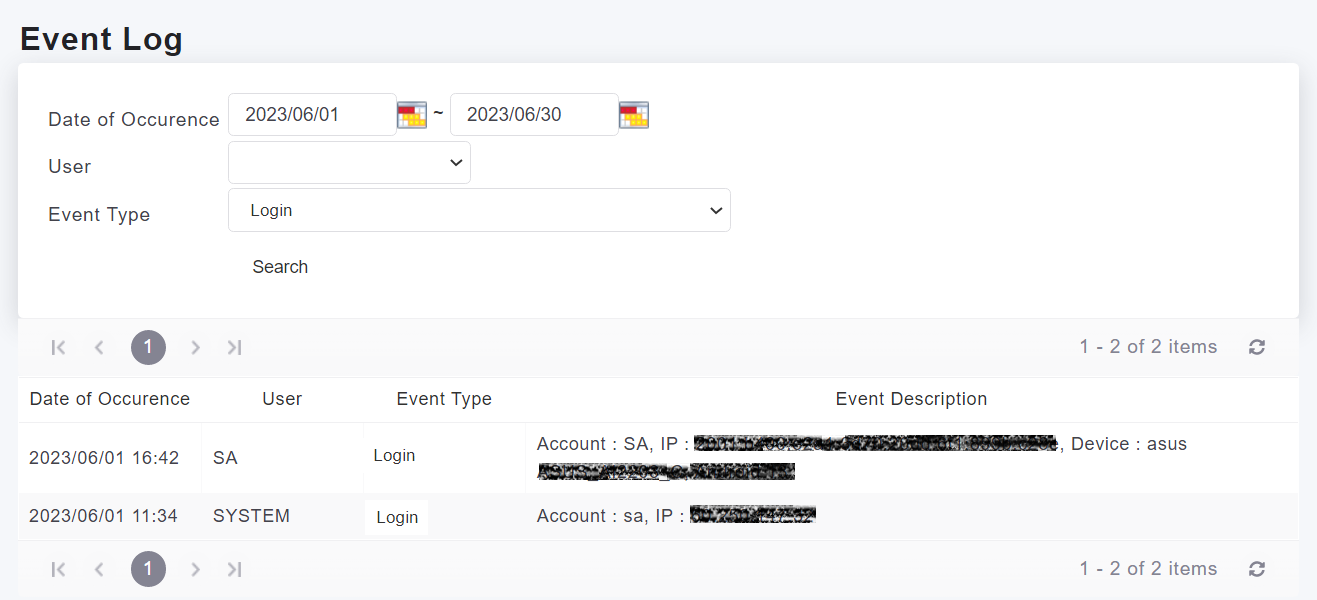
Task: Go to next page in top pager
Action: click(195, 347)
